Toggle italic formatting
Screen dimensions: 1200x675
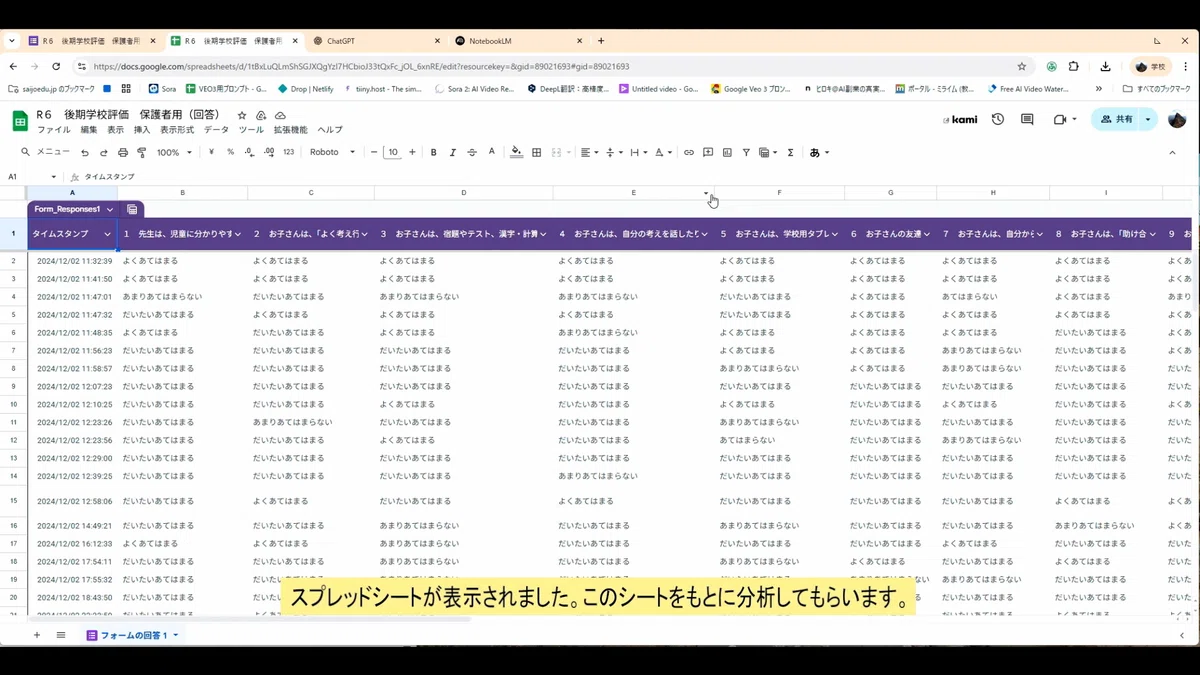[x=452, y=153]
